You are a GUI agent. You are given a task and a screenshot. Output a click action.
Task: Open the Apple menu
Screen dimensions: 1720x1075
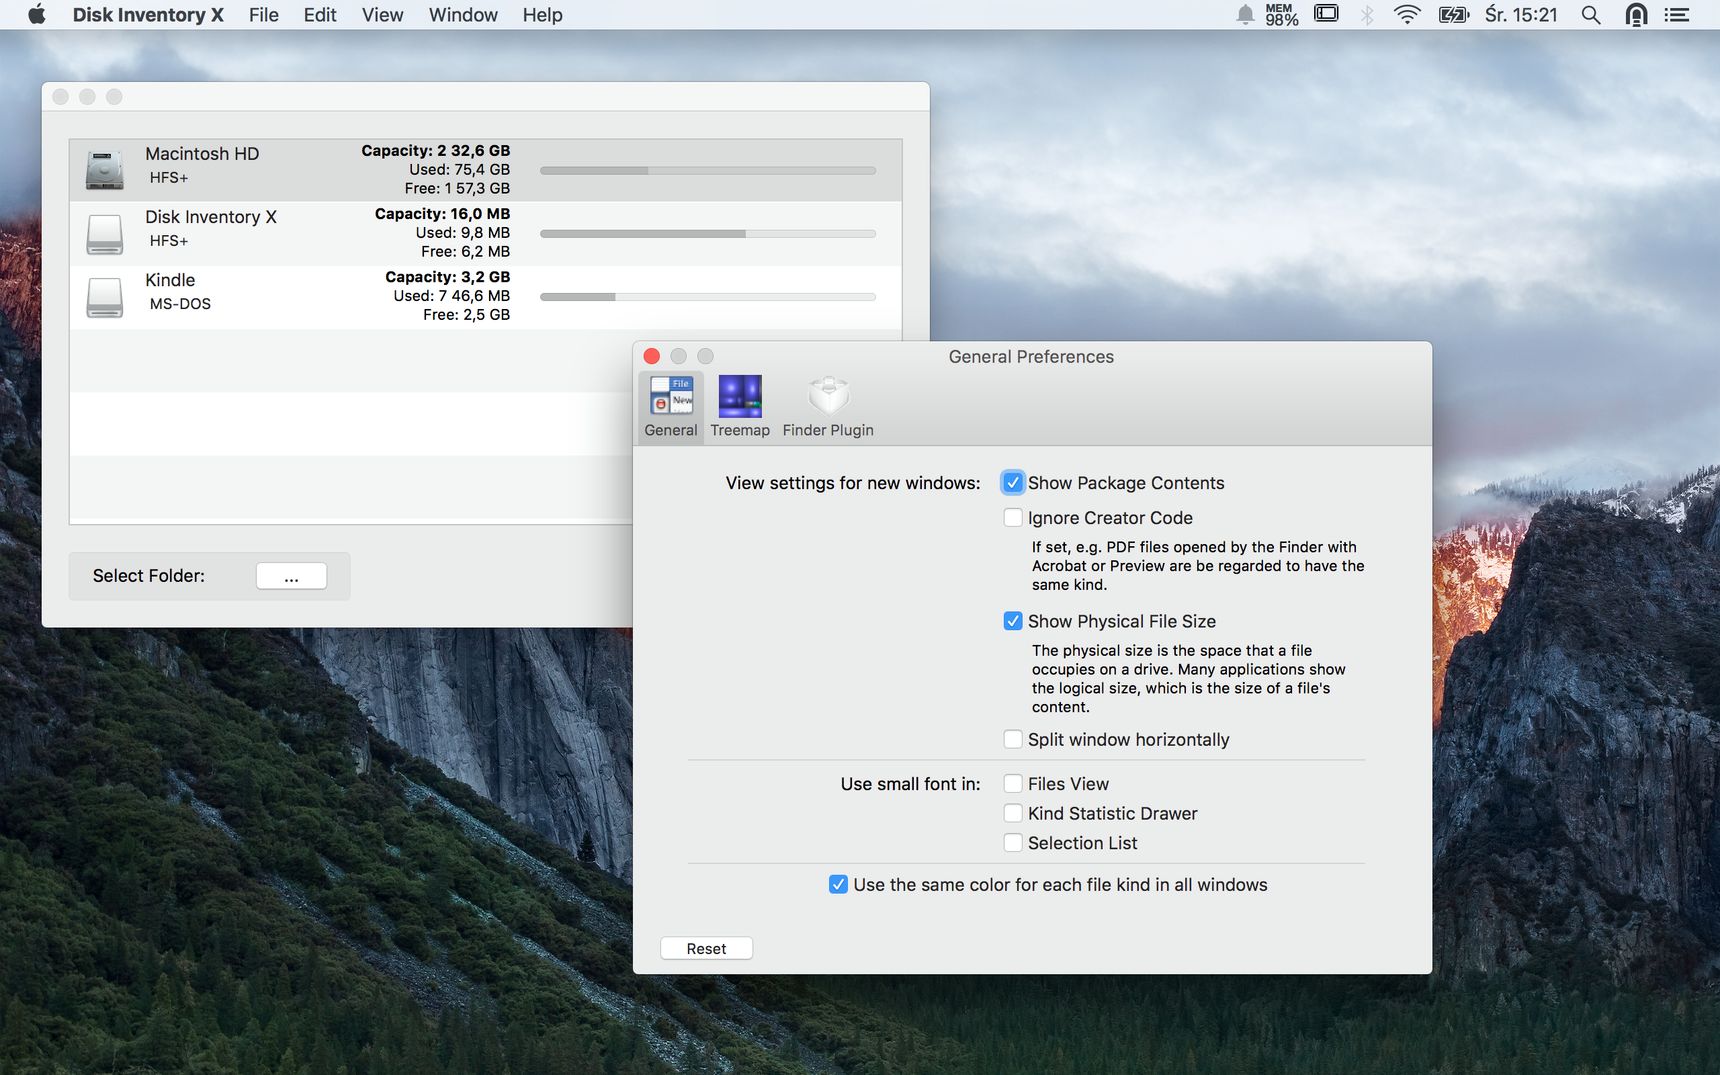click(37, 14)
